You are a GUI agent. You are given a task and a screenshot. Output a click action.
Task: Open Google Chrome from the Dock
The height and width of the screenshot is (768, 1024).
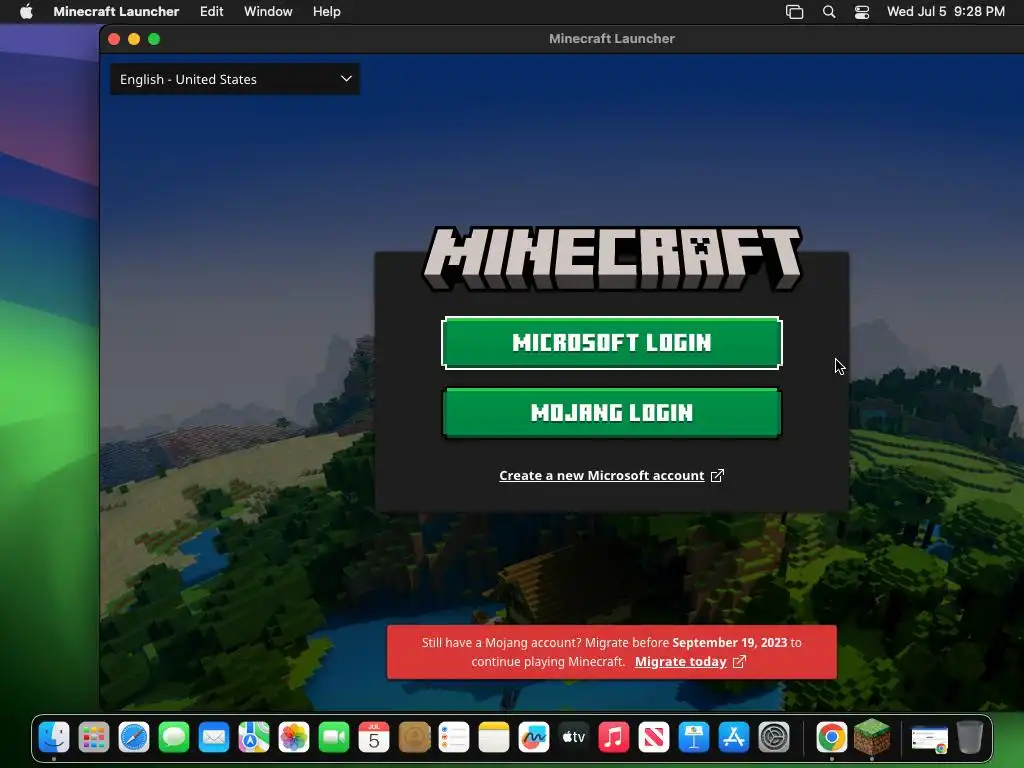831,737
